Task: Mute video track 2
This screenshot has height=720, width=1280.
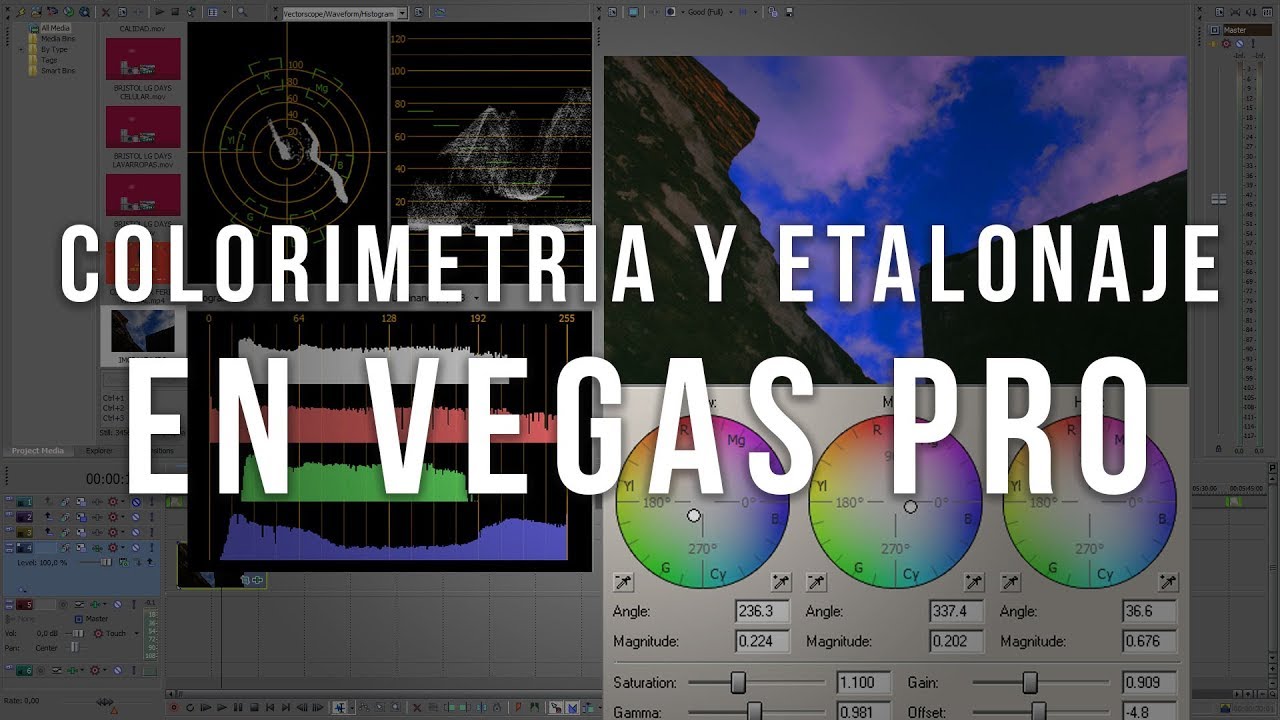Action: coord(136,517)
